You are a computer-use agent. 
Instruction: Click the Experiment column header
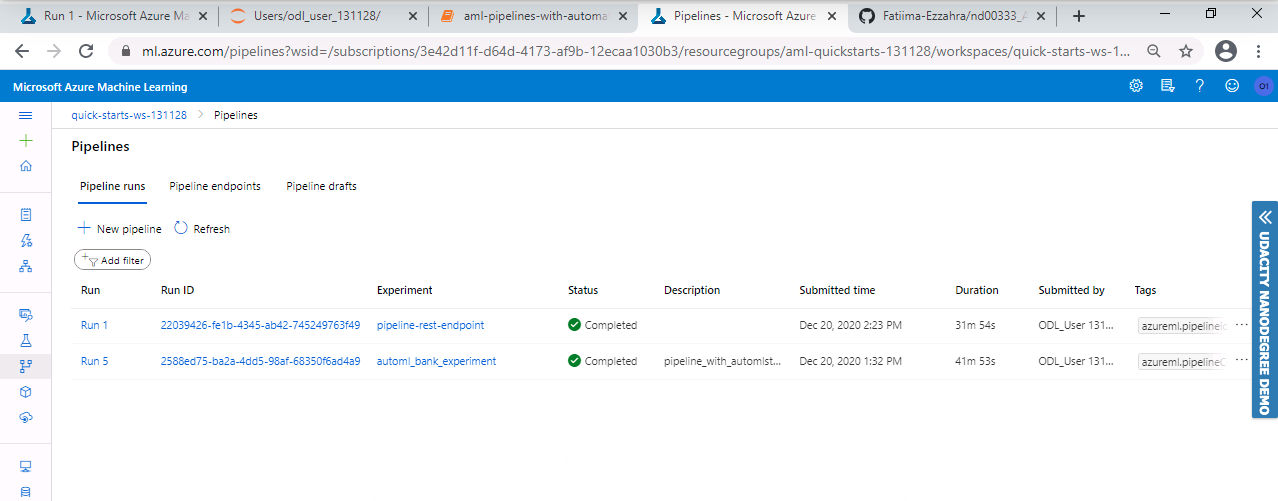(x=405, y=290)
